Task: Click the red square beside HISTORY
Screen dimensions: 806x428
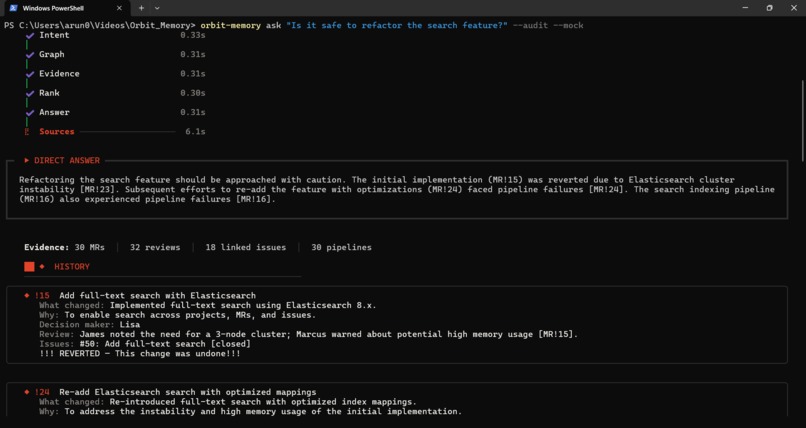Action: tap(29, 267)
